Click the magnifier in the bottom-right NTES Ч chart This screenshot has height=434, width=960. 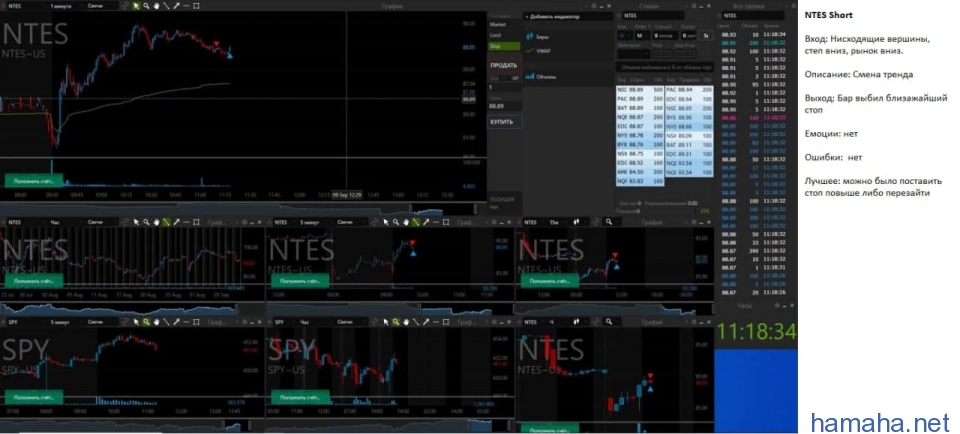tap(609, 322)
